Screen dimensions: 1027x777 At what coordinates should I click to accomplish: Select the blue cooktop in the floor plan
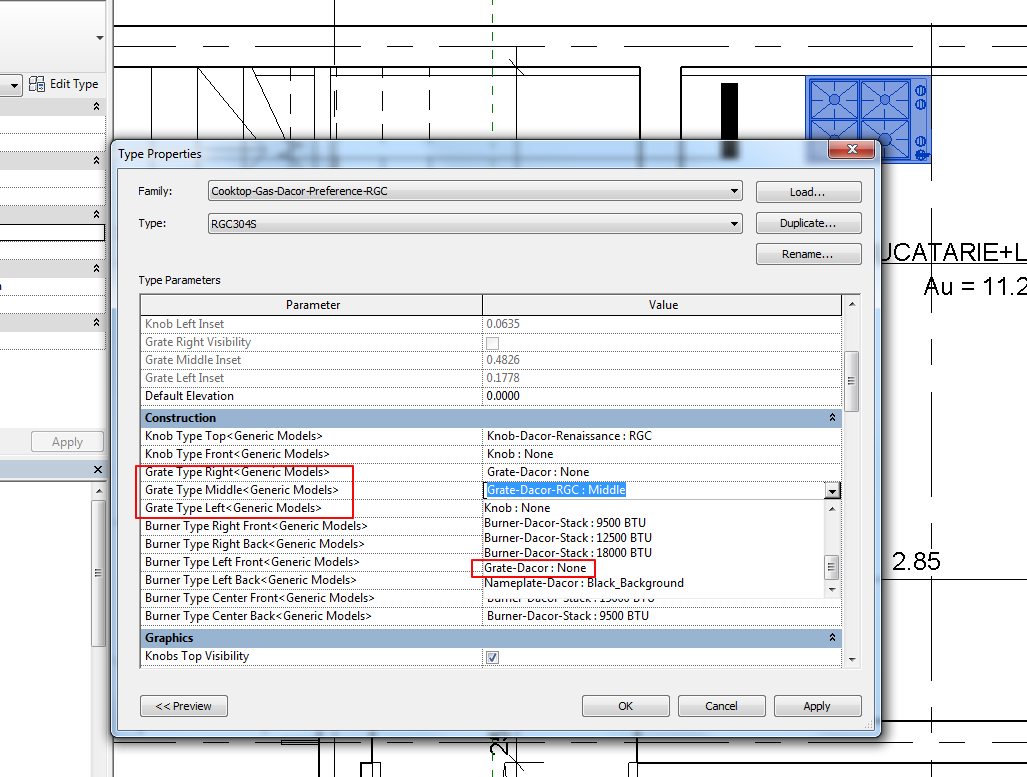point(868,119)
